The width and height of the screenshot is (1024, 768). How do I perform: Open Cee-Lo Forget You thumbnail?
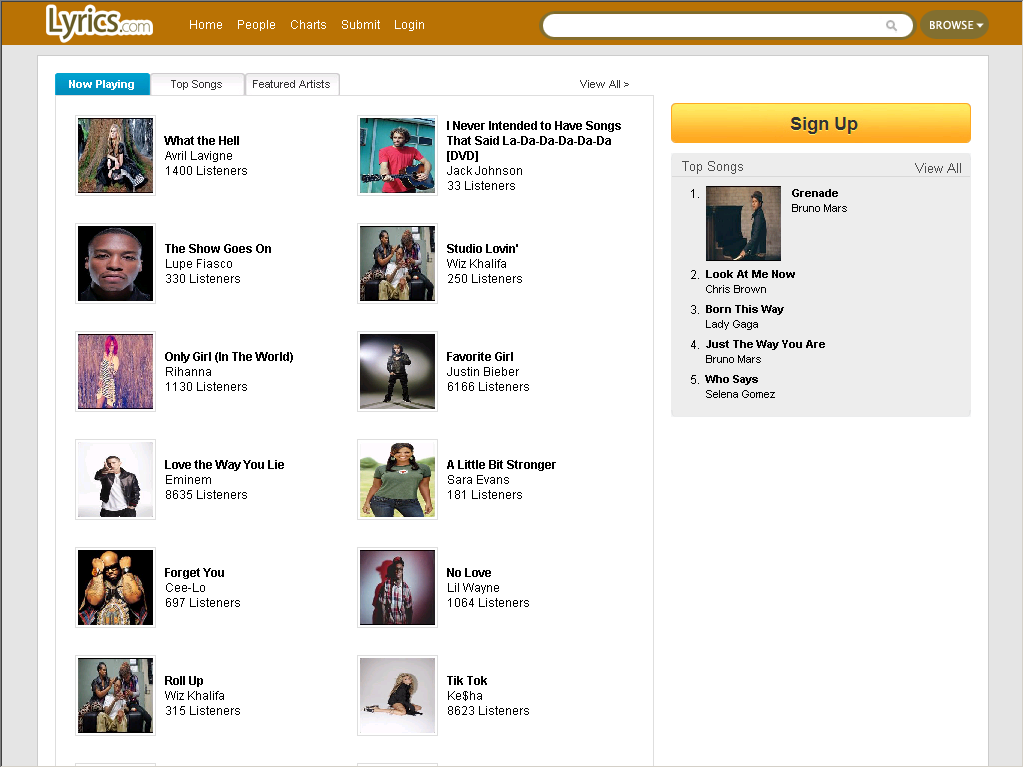[x=116, y=588]
